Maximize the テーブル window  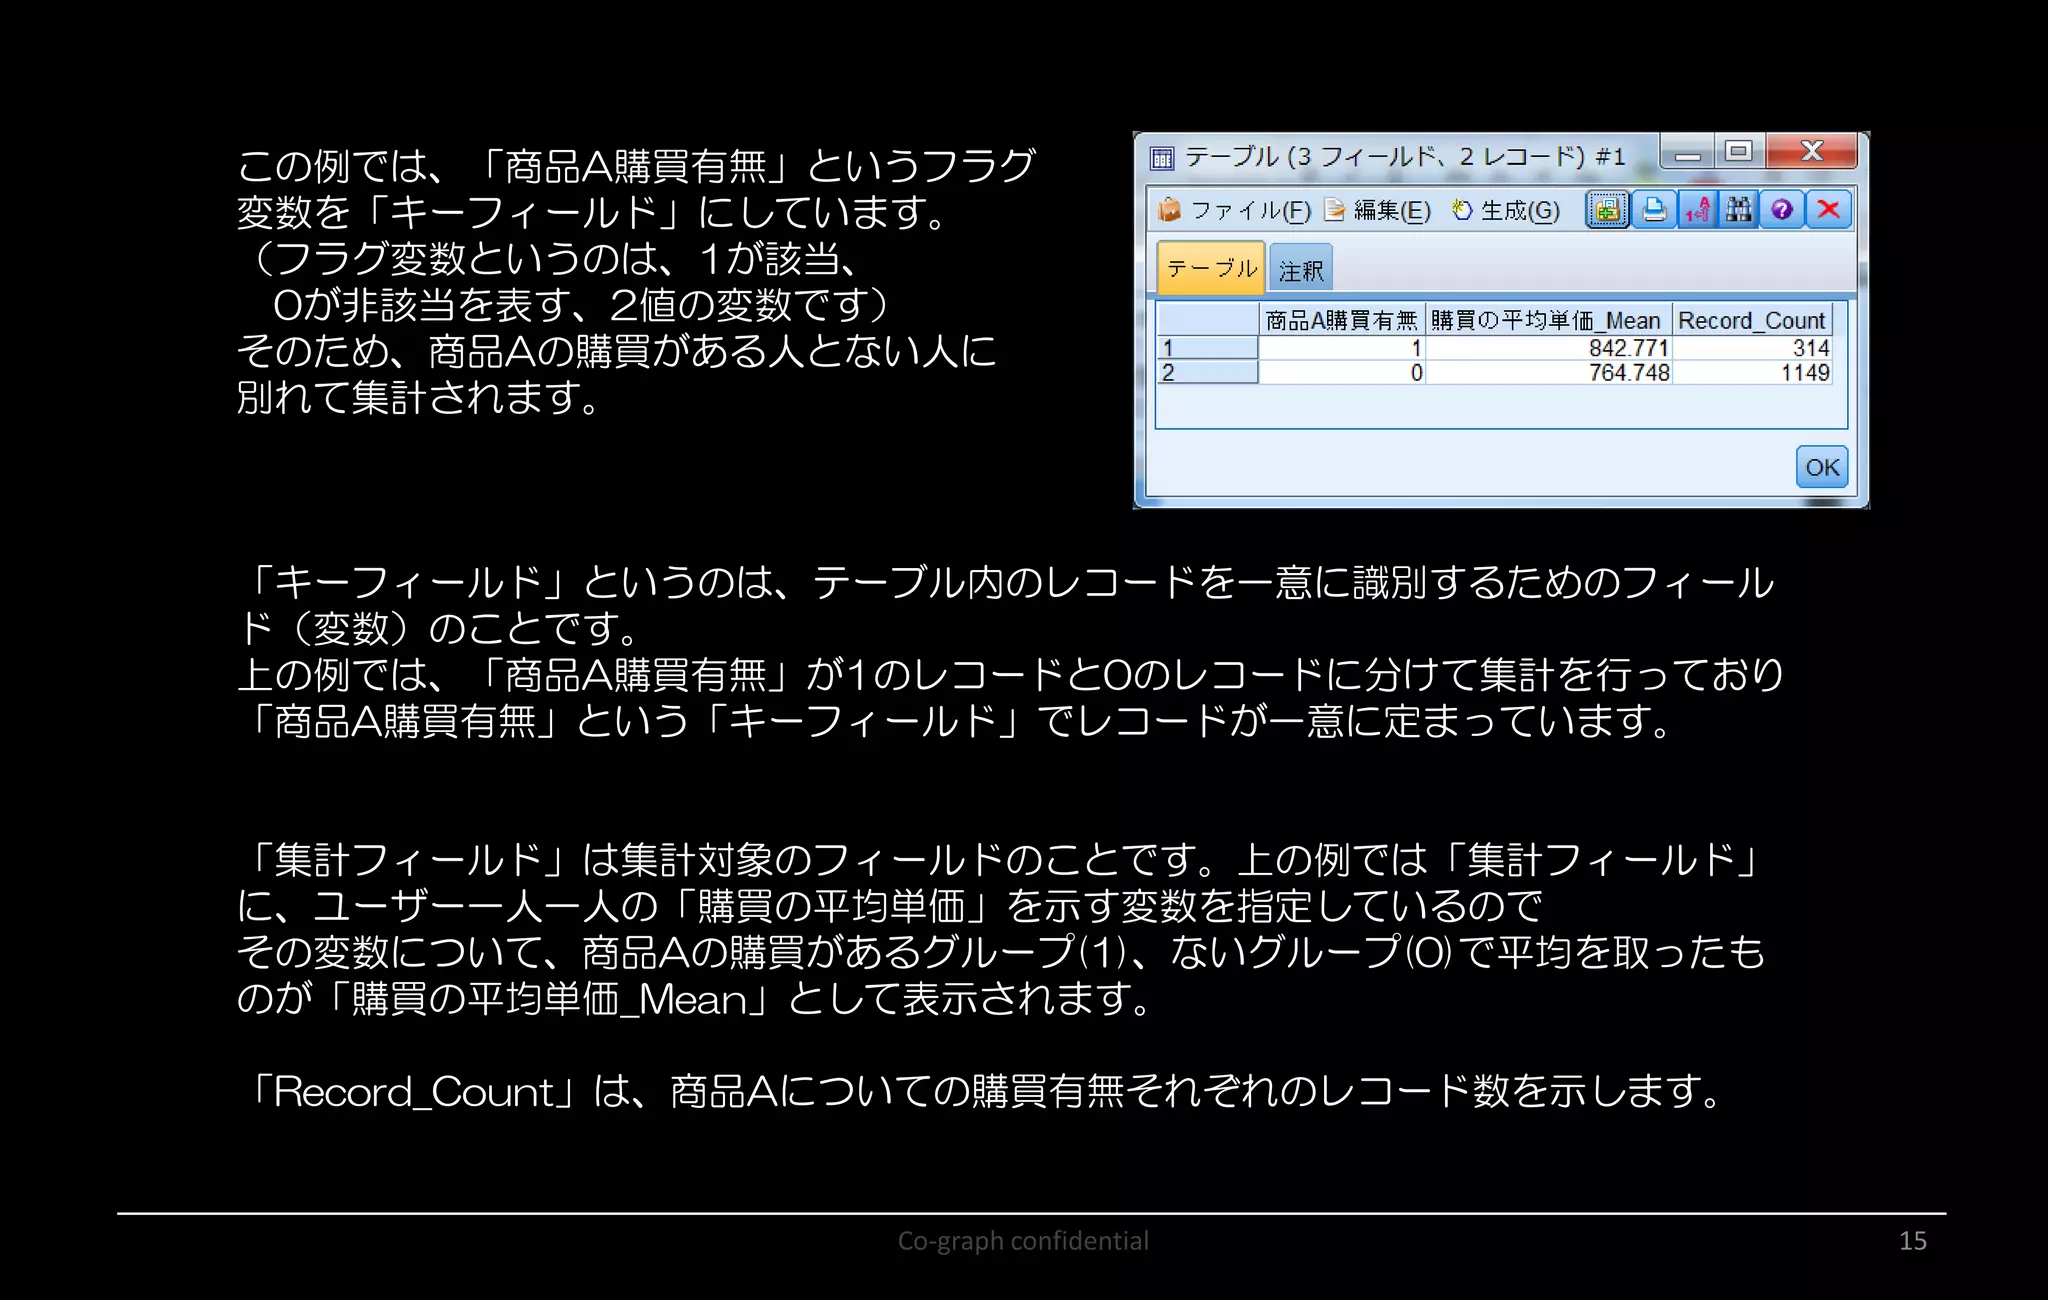click(x=1739, y=151)
